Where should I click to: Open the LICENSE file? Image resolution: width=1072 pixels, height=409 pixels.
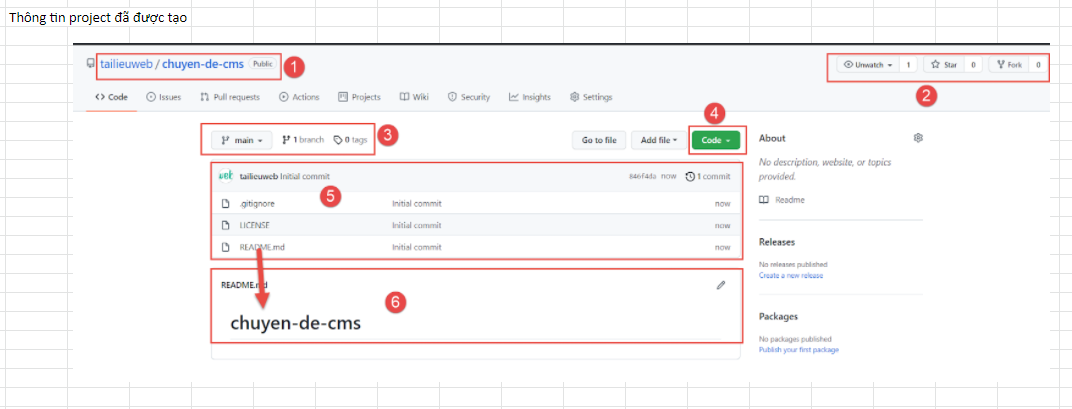pos(254,225)
